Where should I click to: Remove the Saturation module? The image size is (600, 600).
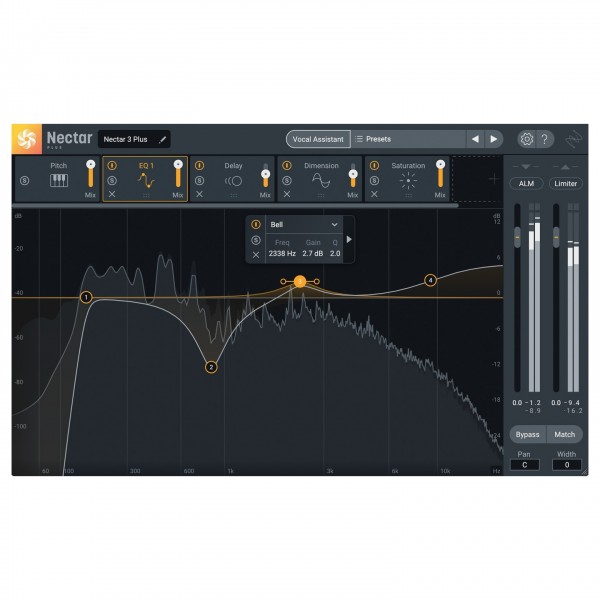pyautogui.click(x=374, y=194)
